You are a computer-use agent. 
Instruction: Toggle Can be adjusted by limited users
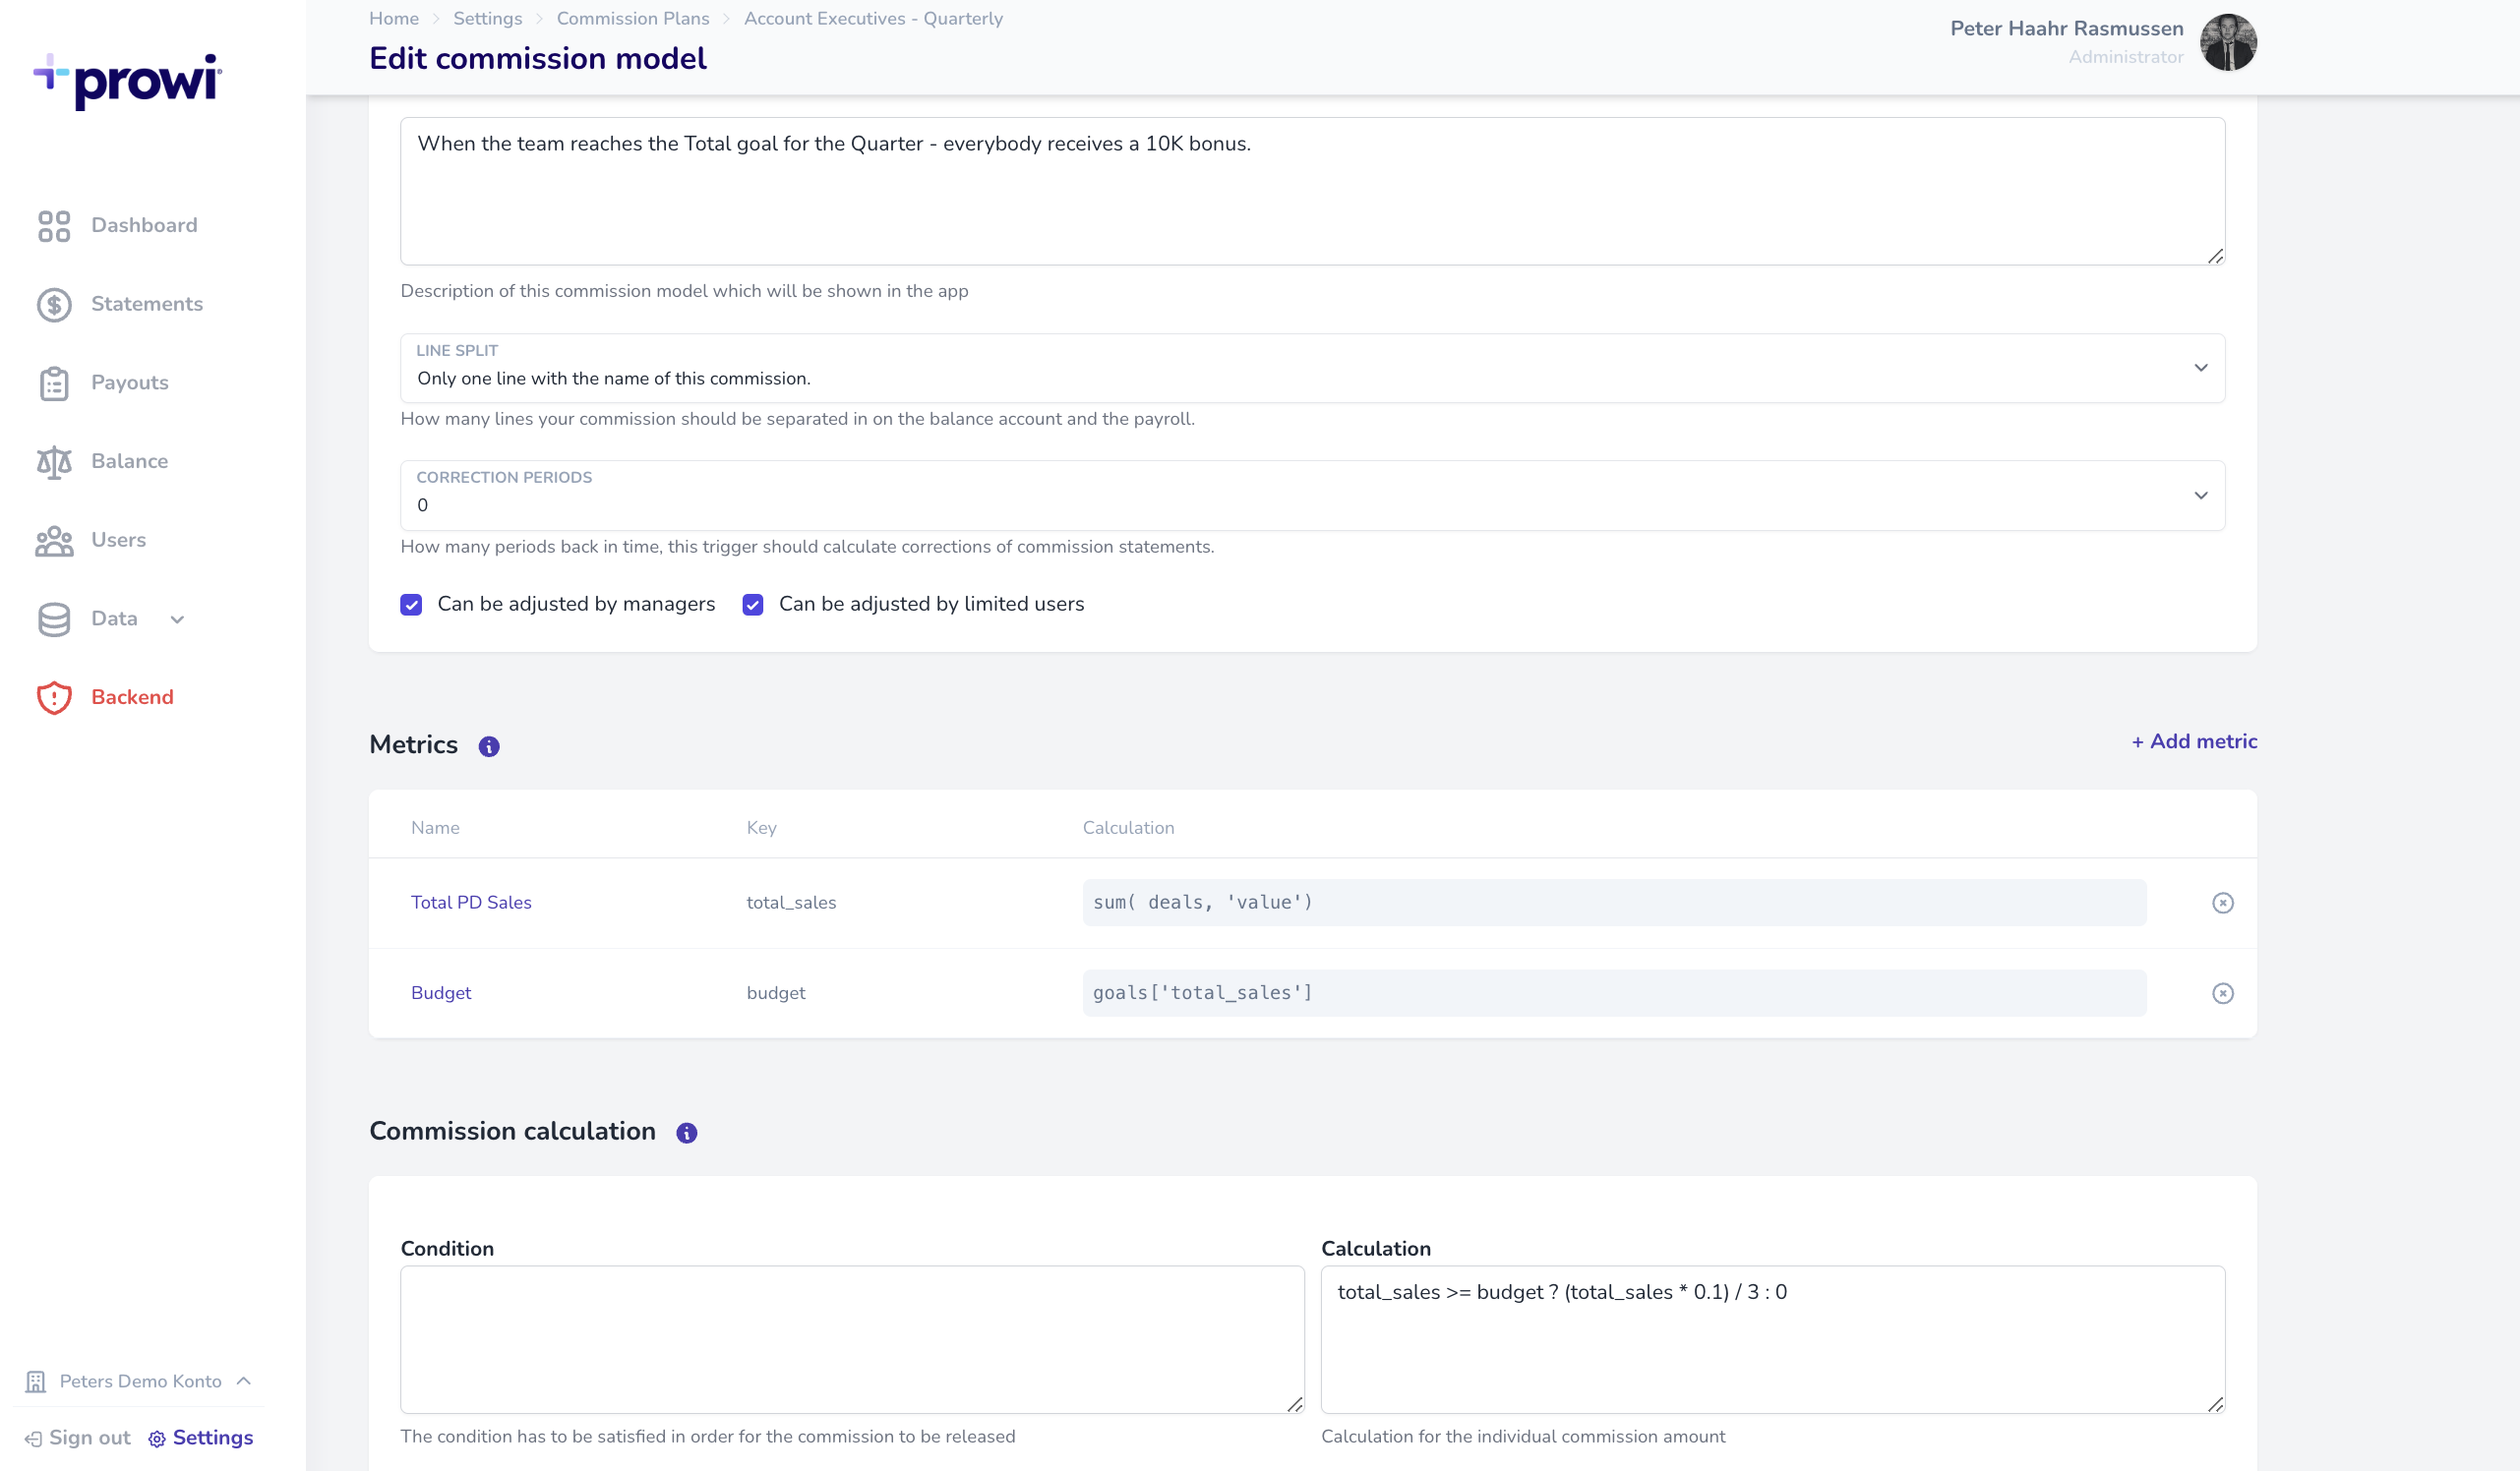pyautogui.click(x=753, y=604)
